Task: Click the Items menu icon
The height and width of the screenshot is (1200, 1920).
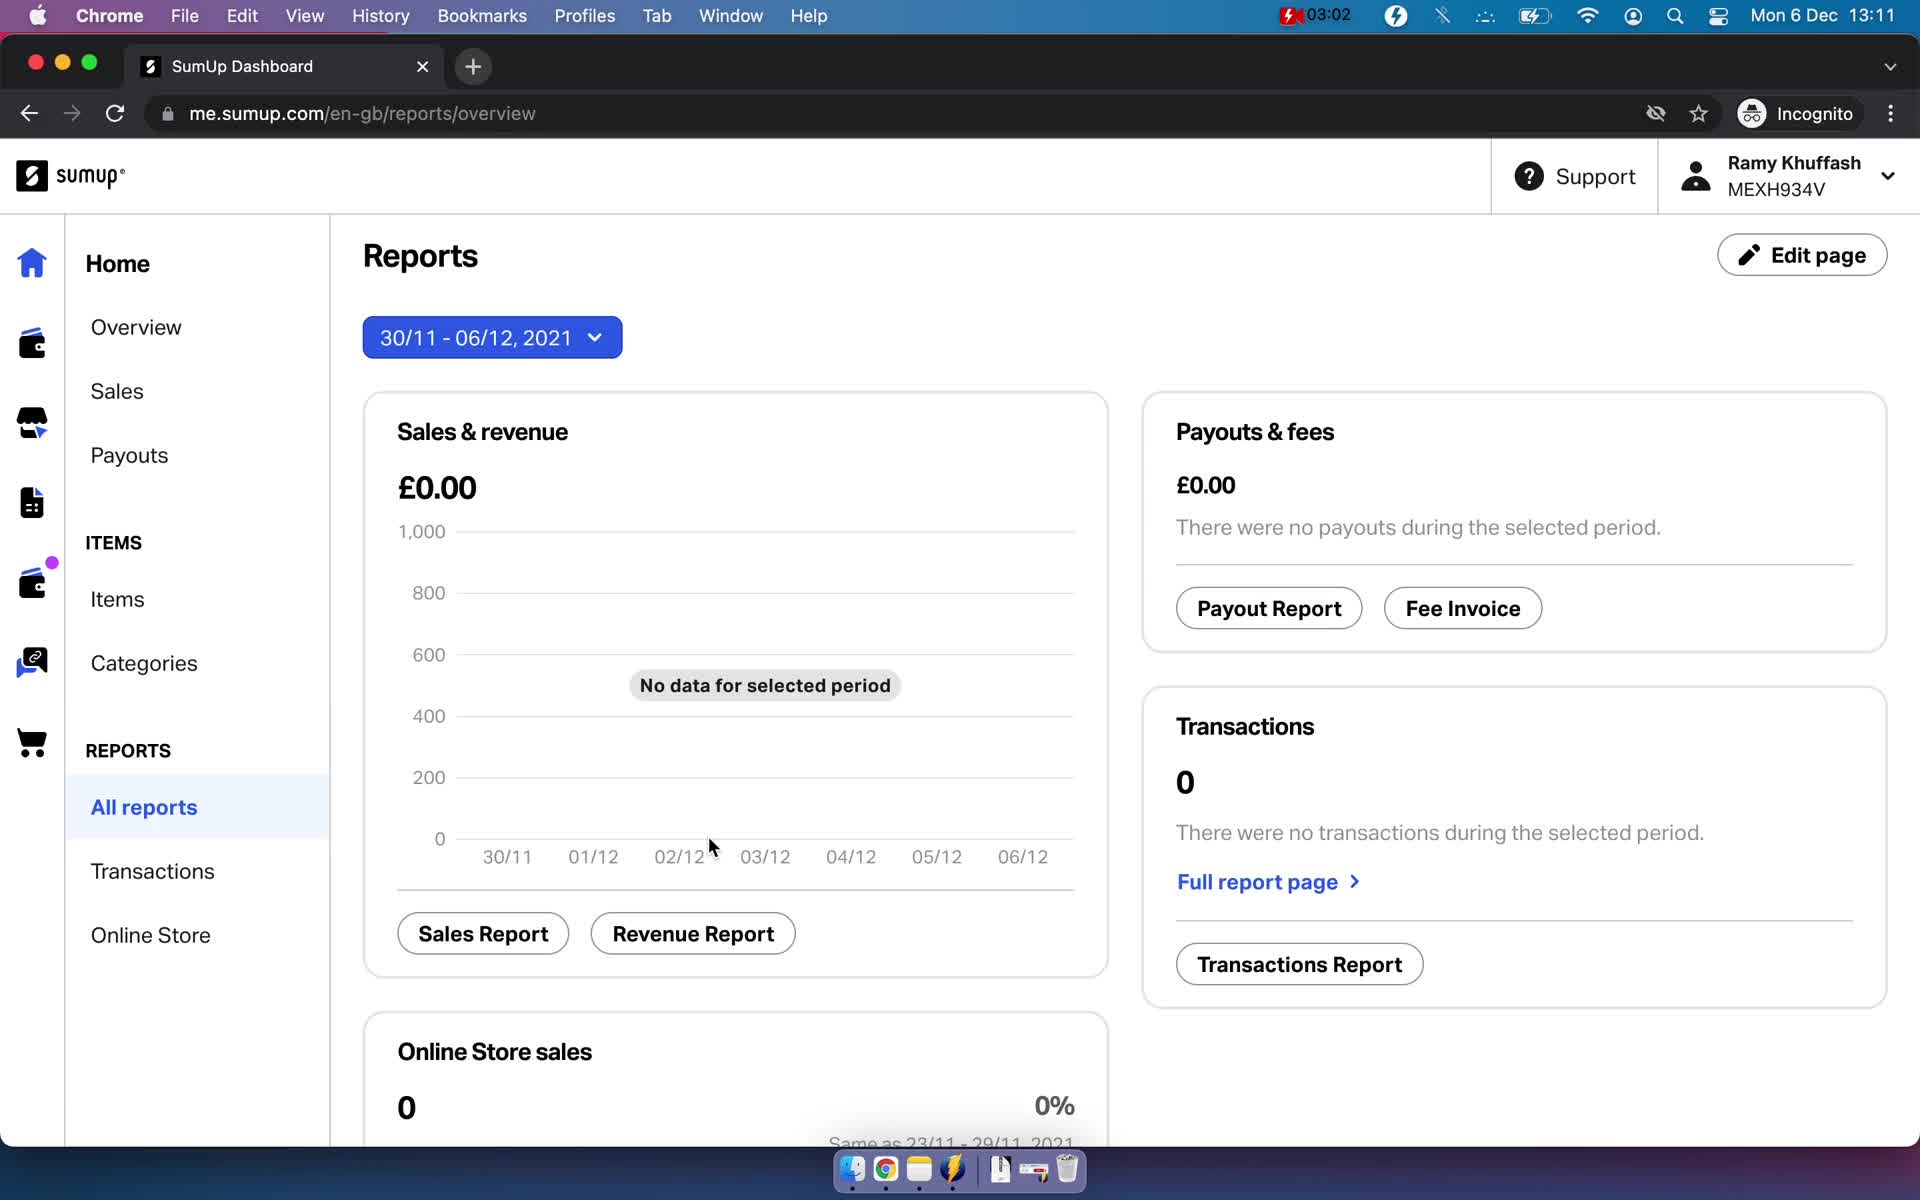Action: click(32, 581)
